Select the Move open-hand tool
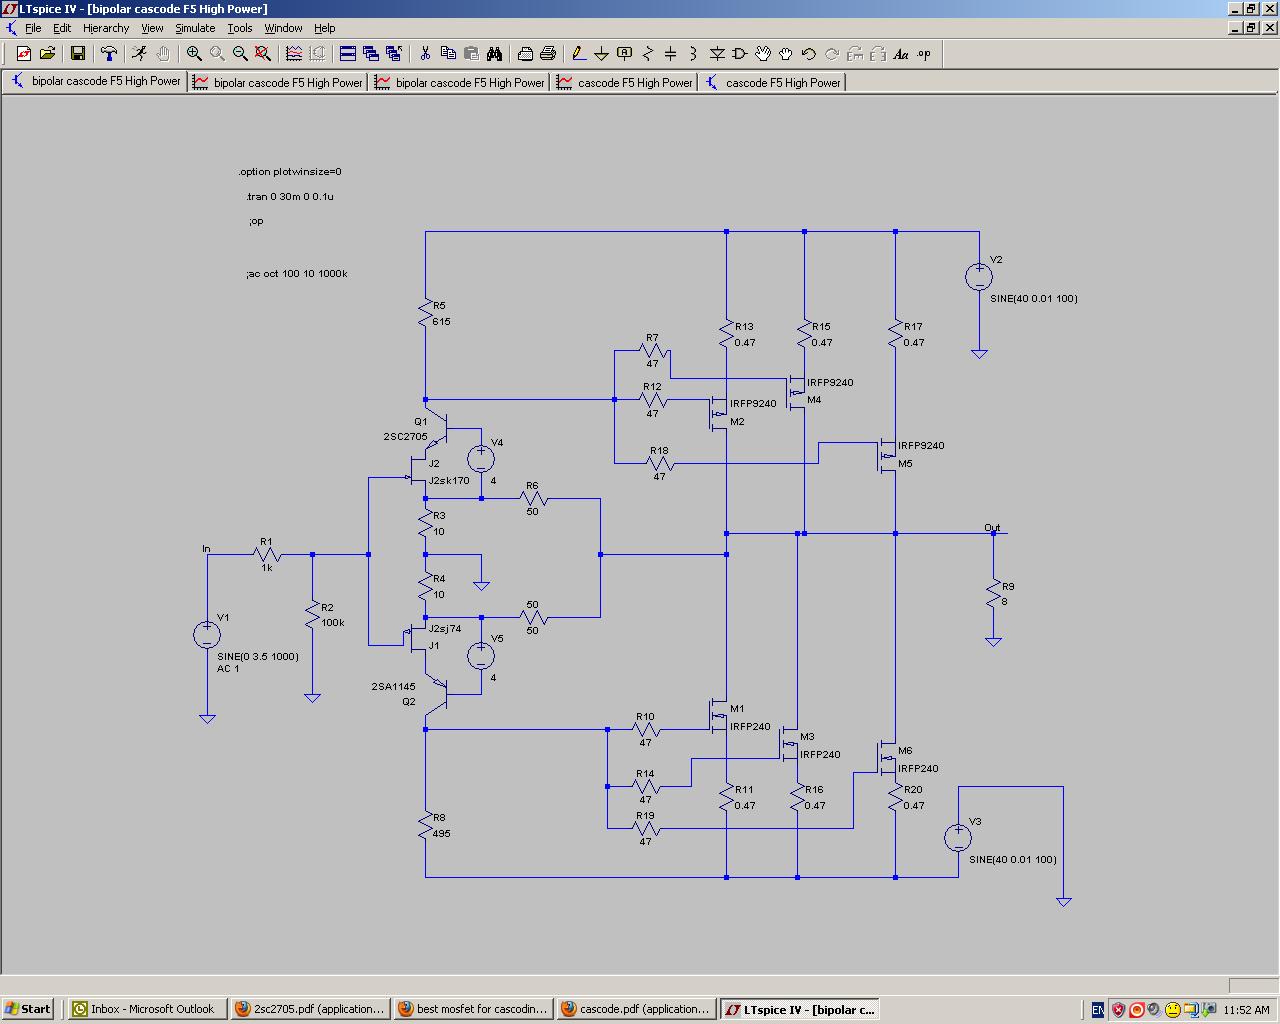1280x1024 pixels. click(763, 54)
